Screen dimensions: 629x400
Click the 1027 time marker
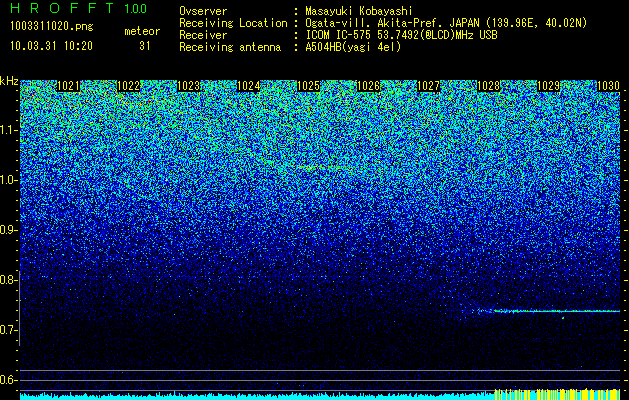pos(428,86)
